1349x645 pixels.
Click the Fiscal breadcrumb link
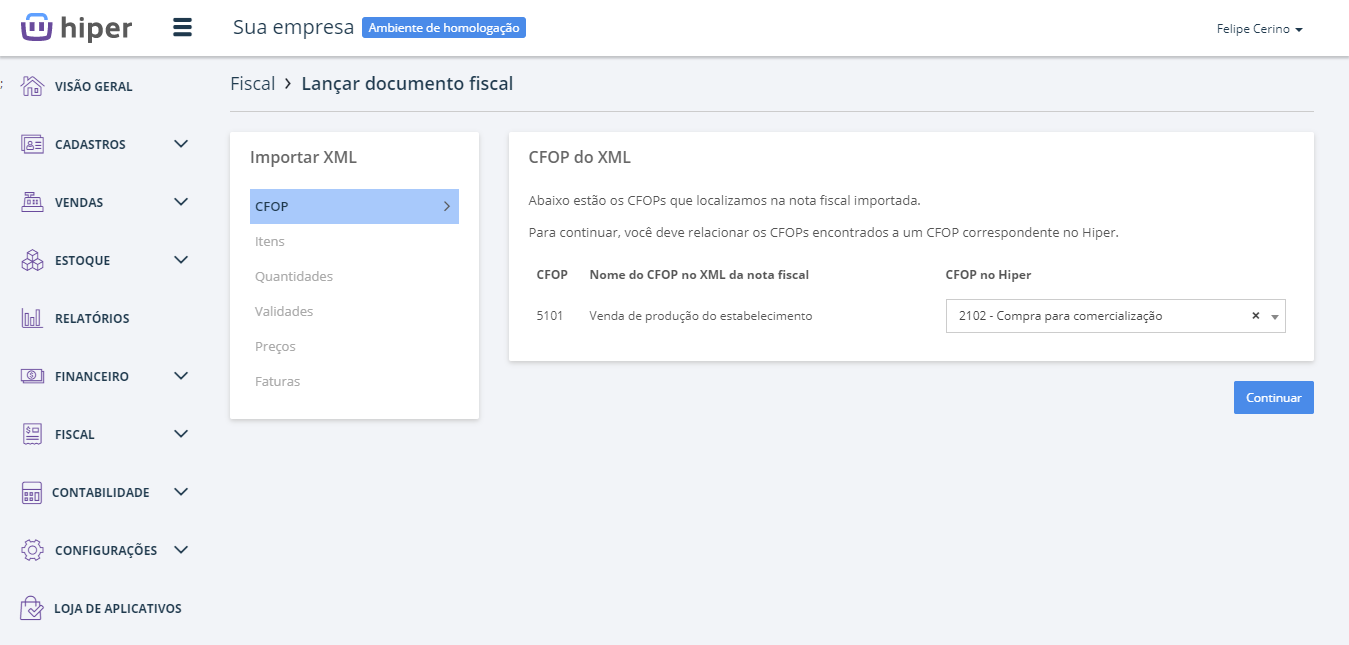coord(252,84)
